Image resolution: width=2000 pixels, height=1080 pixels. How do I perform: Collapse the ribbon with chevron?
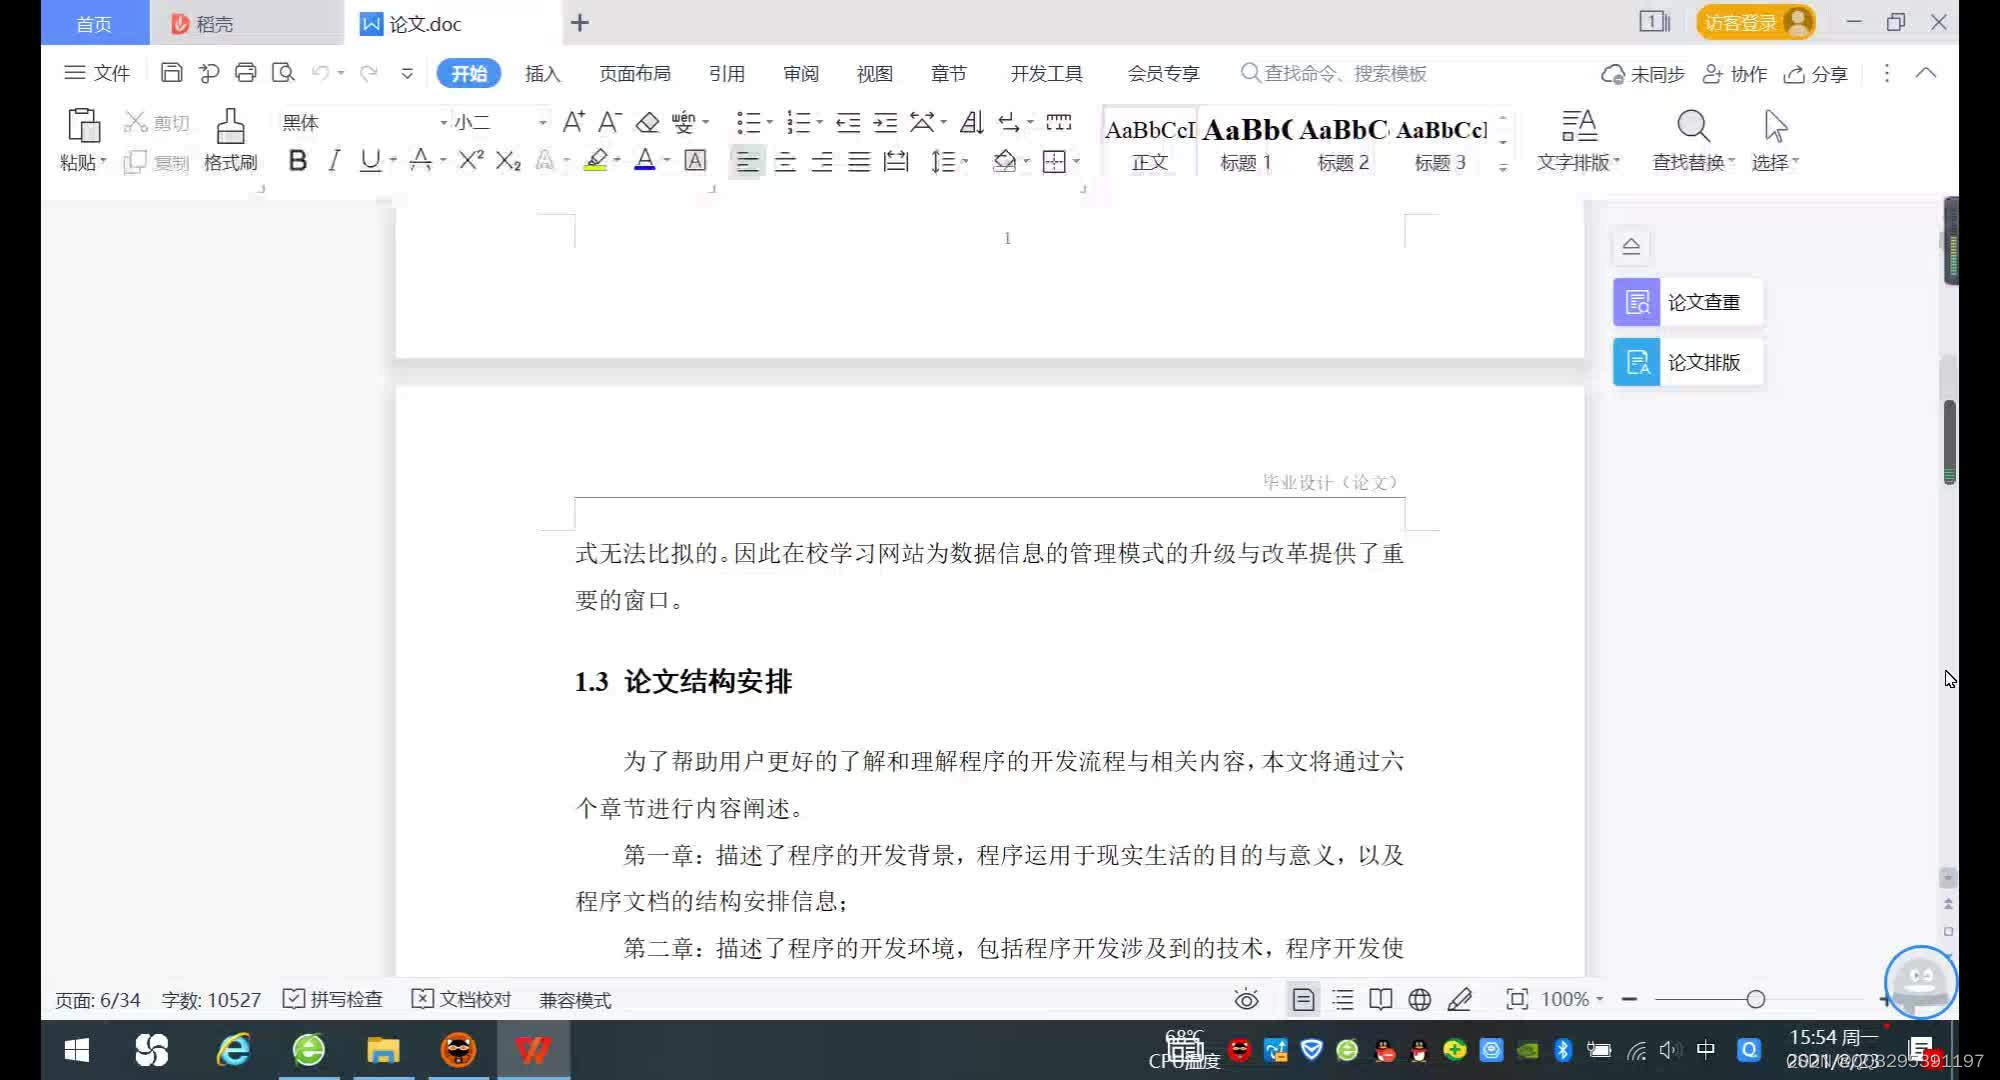(x=1926, y=73)
